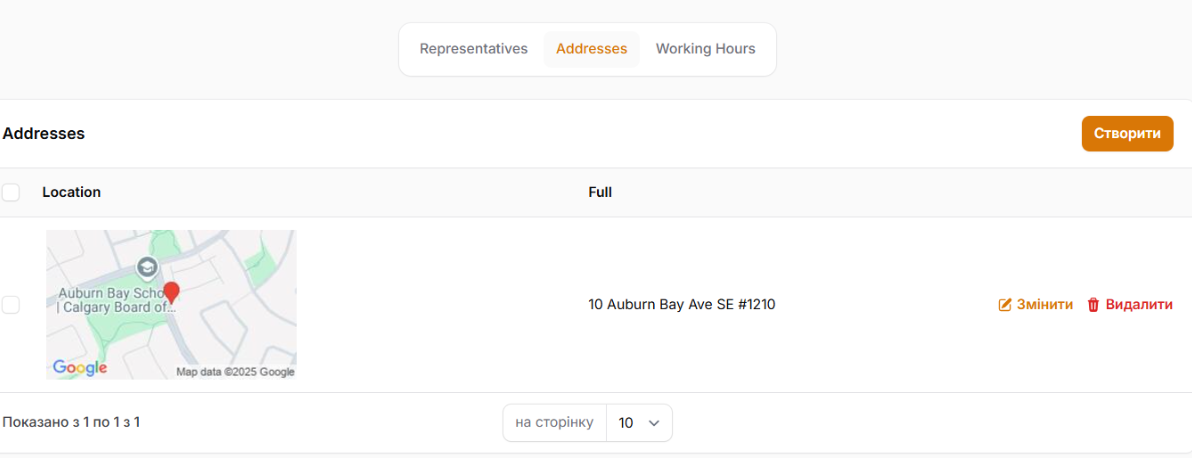Select the Addresses tab
1192x470 pixels.
tap(591, 49)
